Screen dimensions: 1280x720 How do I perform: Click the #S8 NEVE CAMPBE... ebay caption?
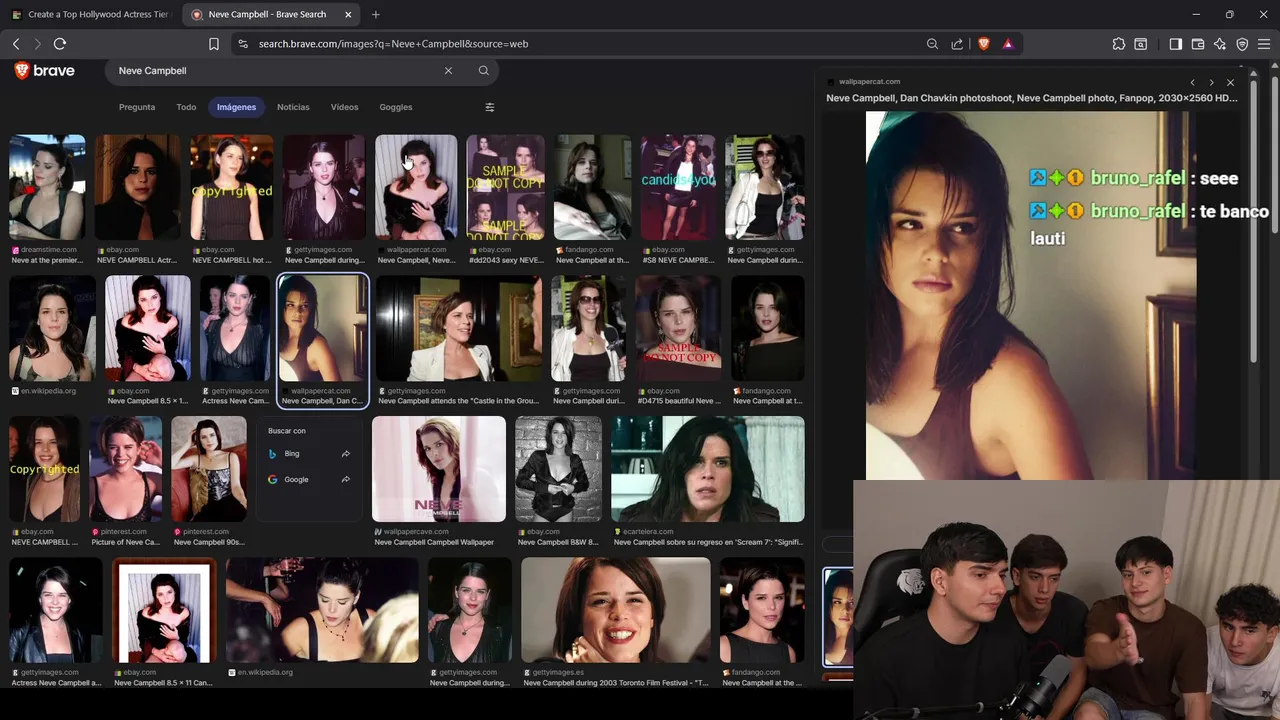676,260
